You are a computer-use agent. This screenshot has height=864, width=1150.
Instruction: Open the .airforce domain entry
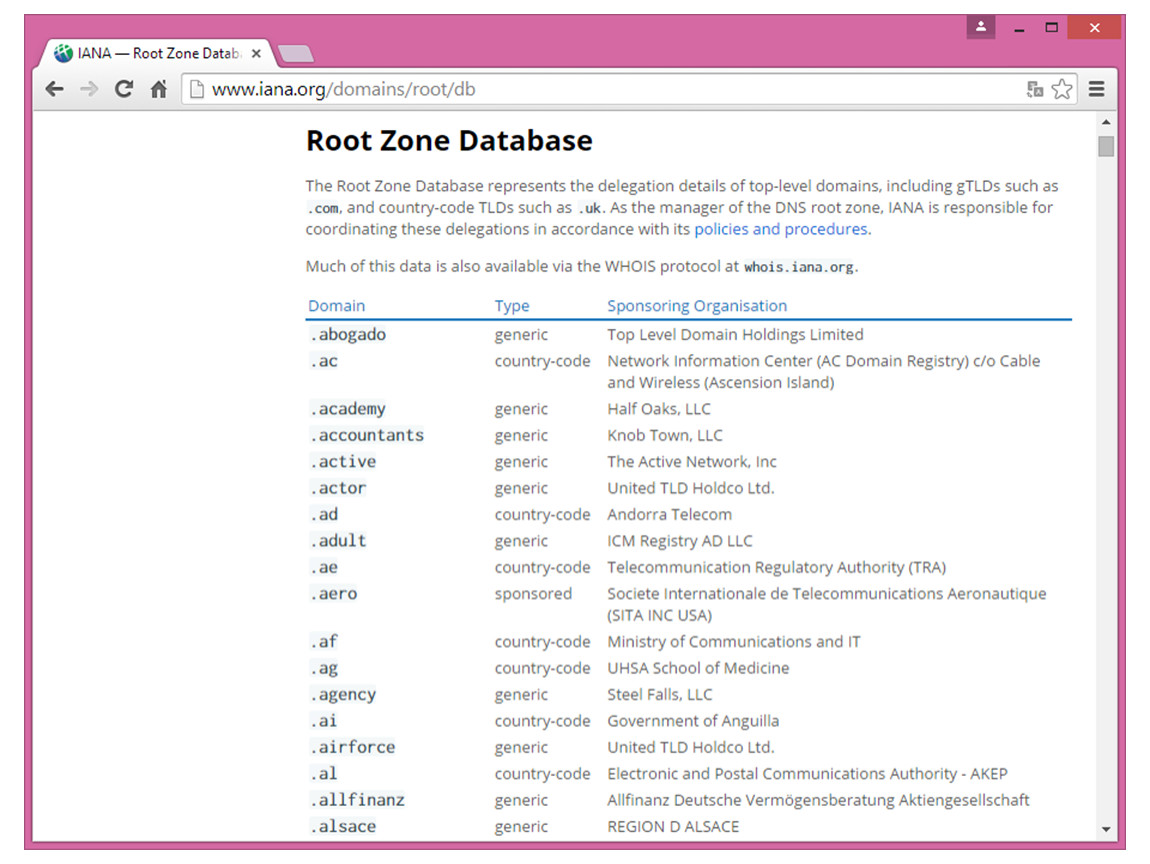coord(352,747)
